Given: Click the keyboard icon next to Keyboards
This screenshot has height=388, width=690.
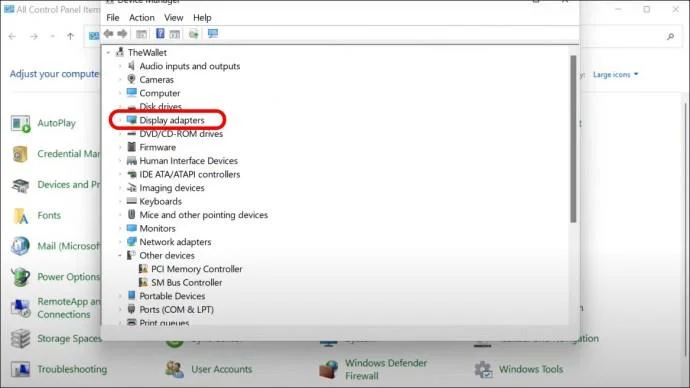Looking at the screenshot, I should [x=131, y=201].
